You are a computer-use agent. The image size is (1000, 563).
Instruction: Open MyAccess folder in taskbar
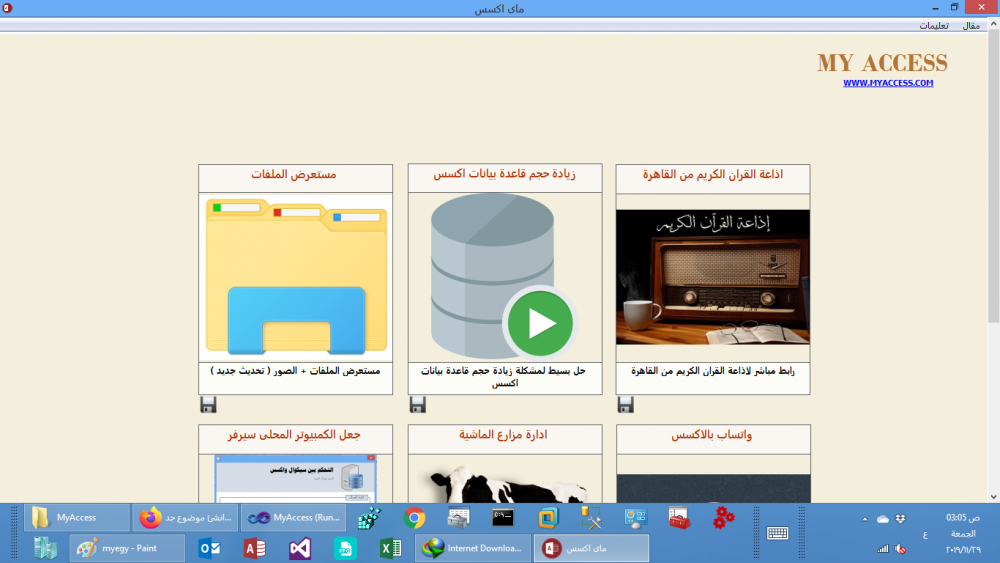click(77, 518)
